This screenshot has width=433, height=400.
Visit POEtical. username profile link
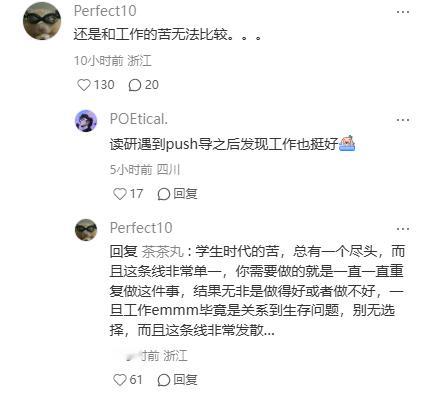pyautogui.click(x=139, y=119)
